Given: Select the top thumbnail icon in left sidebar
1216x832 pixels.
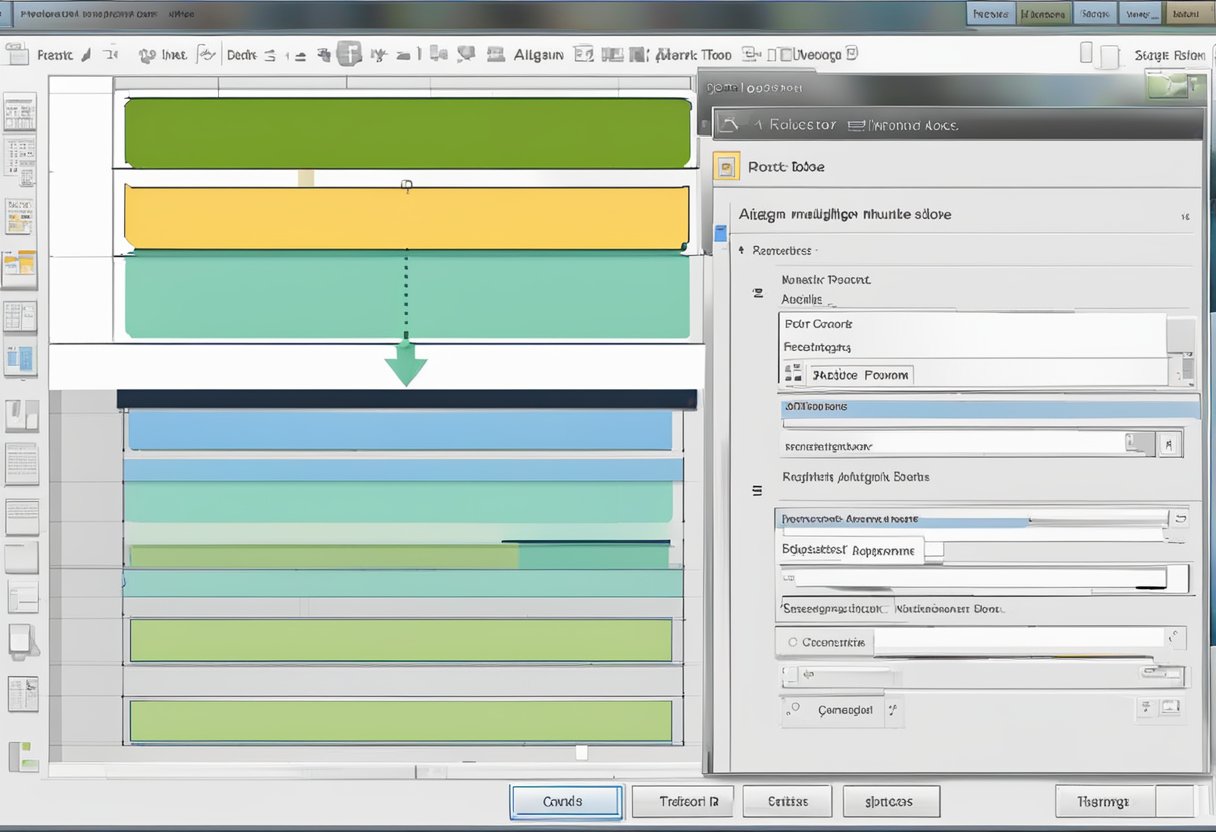Looking at the screenshot, I should pos(20,111).
